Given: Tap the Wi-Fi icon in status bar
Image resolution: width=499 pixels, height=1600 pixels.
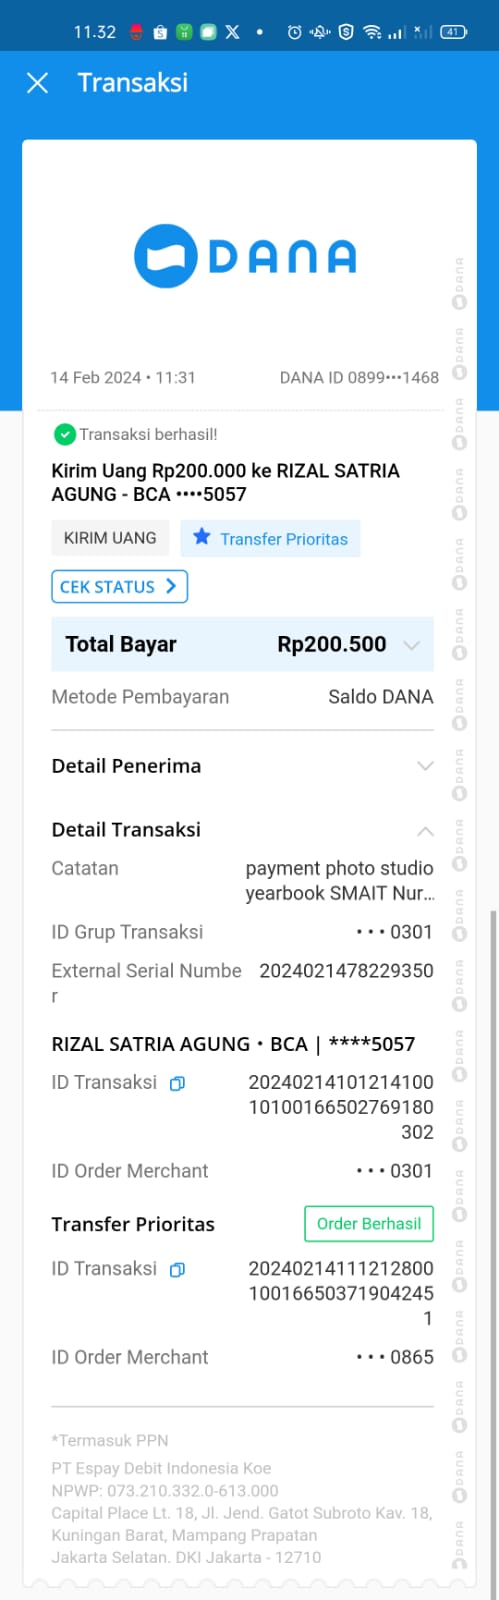Looking at the screenshot, I should tap(372, 32).
